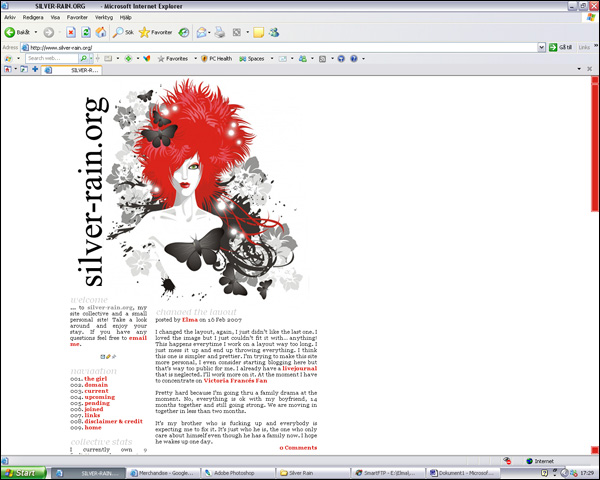Open the Visa menu

(55, 17)
